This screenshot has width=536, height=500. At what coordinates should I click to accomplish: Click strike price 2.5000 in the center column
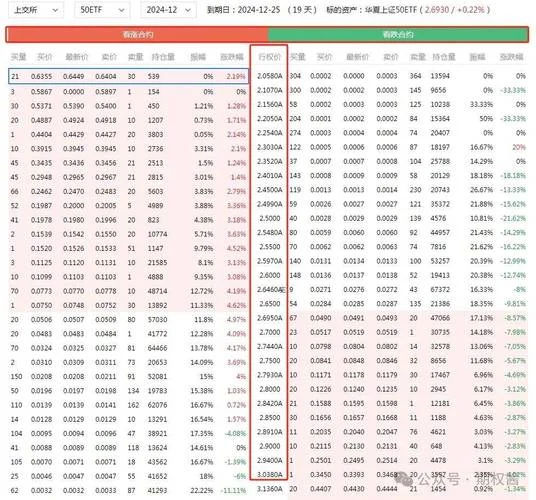tap(270, 218)
